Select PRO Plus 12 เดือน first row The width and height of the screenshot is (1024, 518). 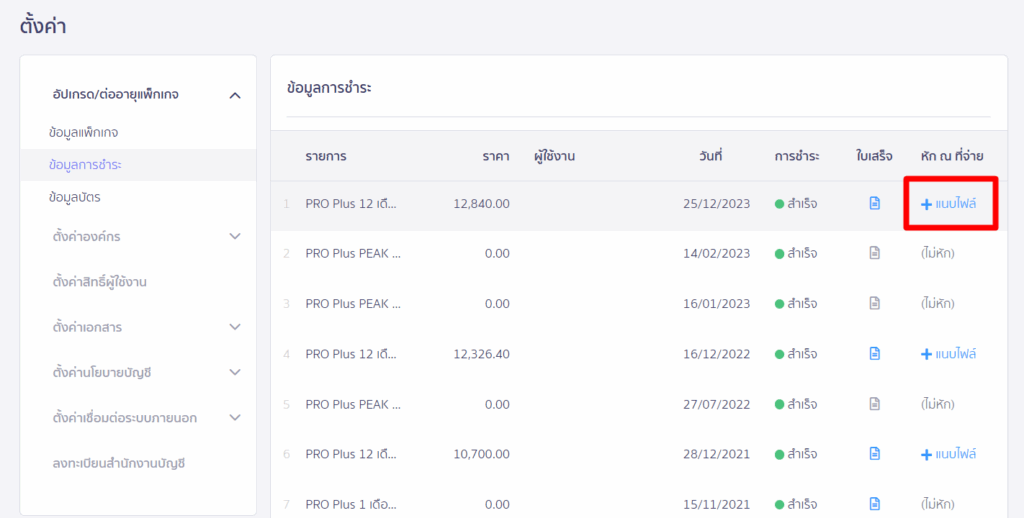[x=351, y=203]
